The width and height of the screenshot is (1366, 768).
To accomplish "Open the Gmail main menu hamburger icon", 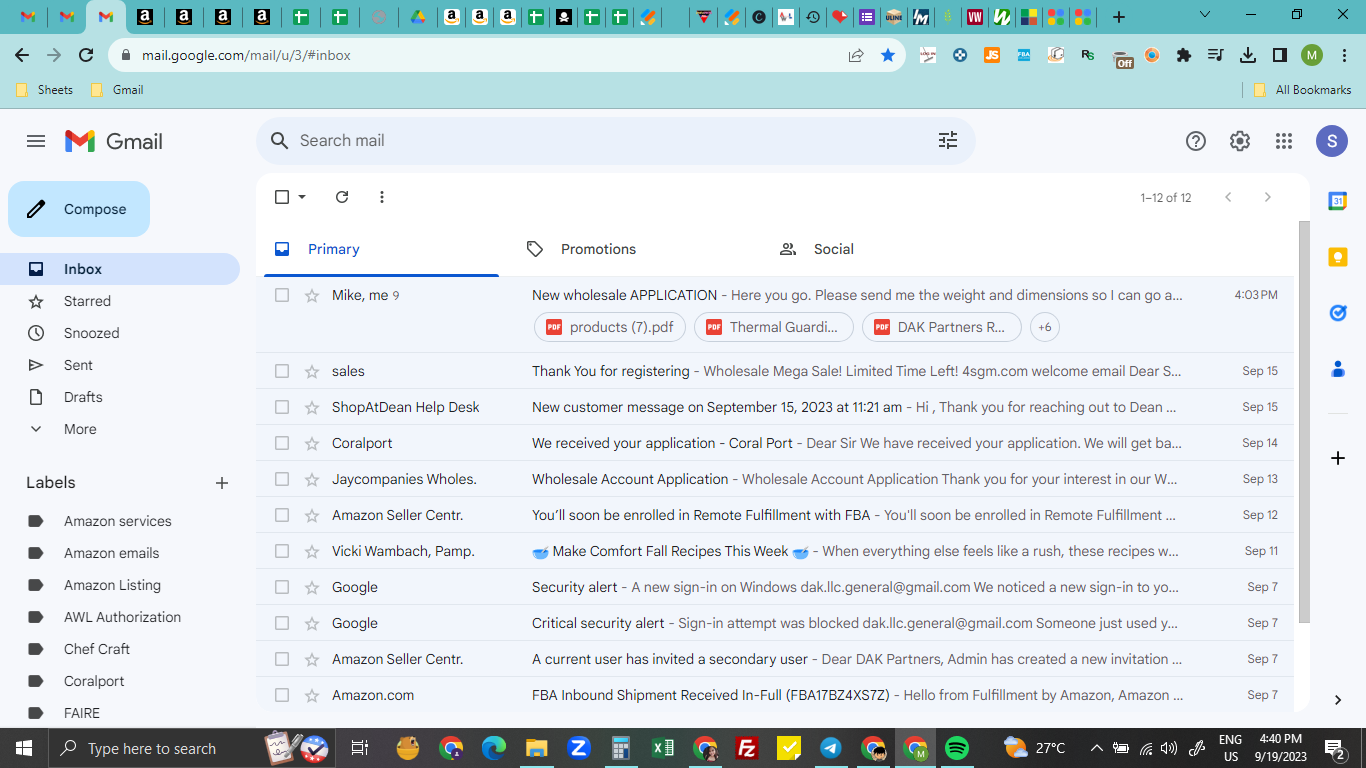I will click(x=36, y=141).
